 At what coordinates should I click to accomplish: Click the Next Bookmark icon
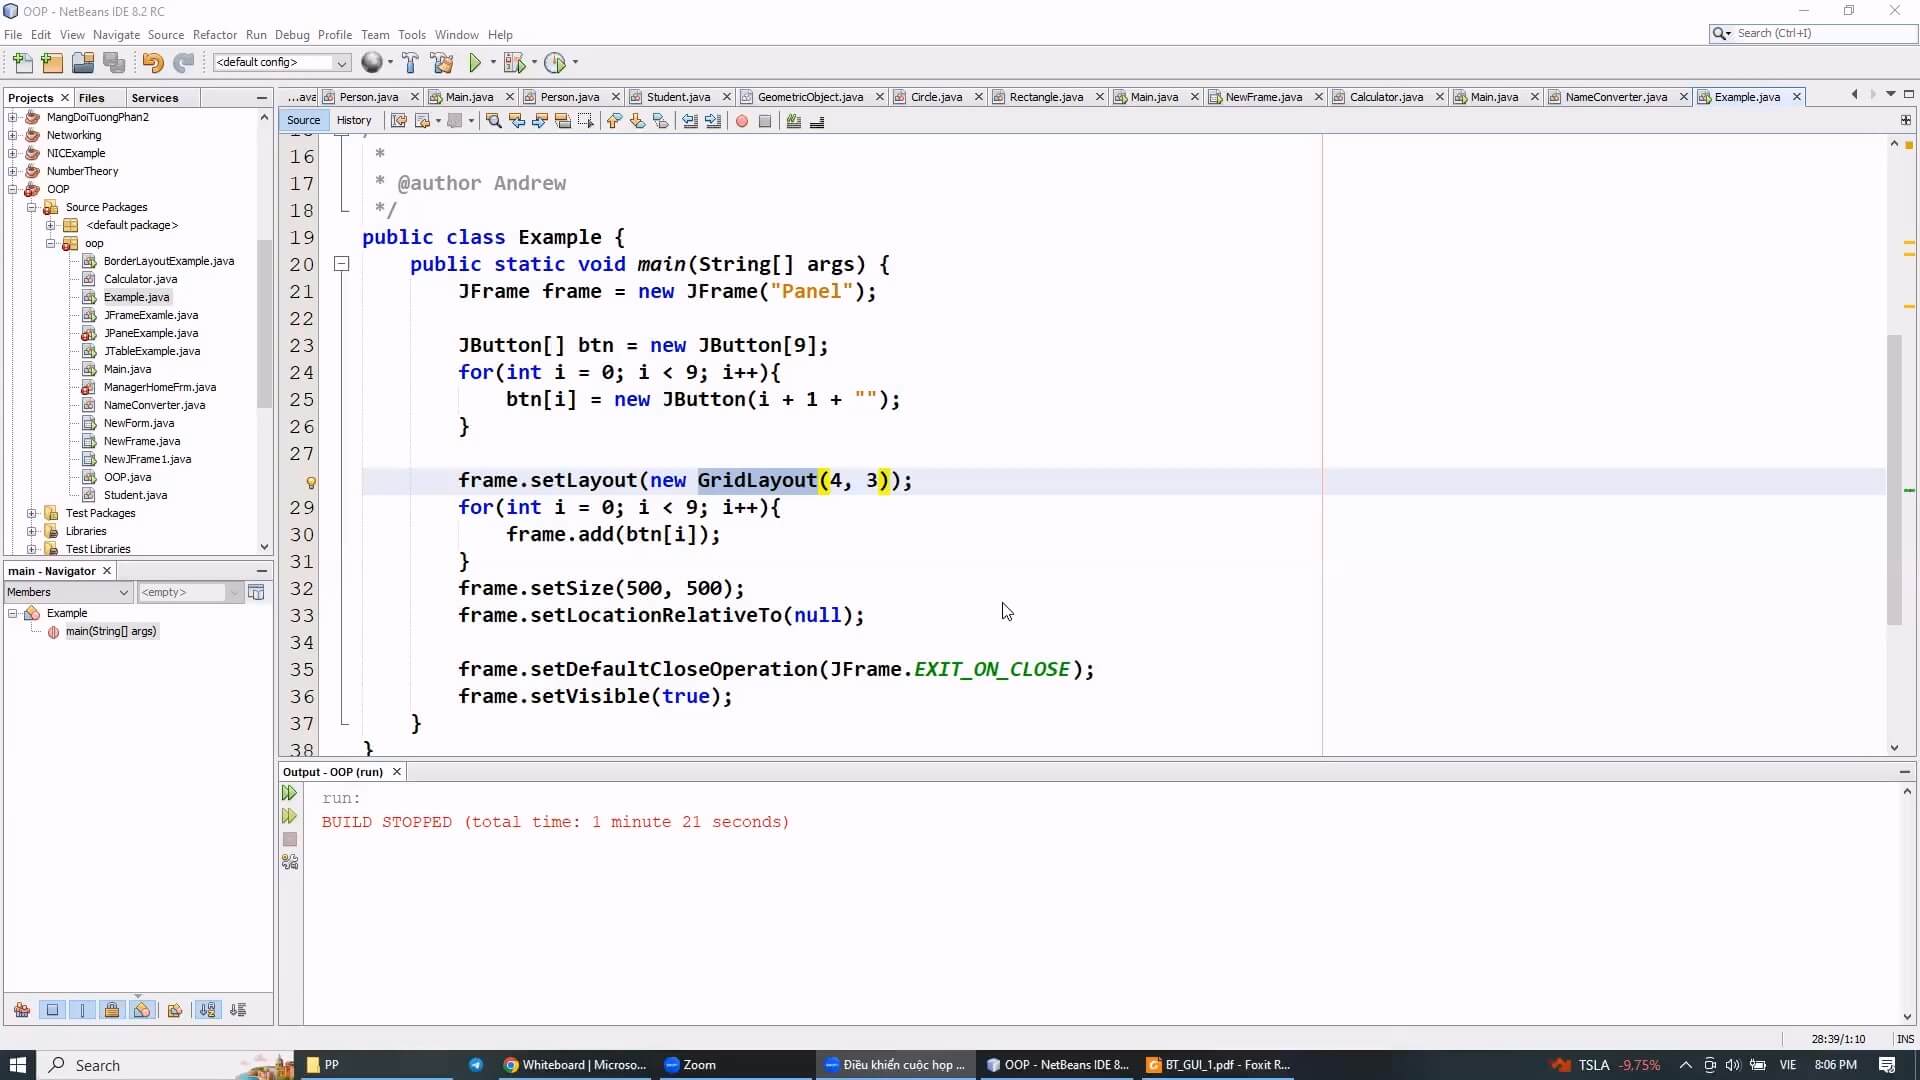637,121
